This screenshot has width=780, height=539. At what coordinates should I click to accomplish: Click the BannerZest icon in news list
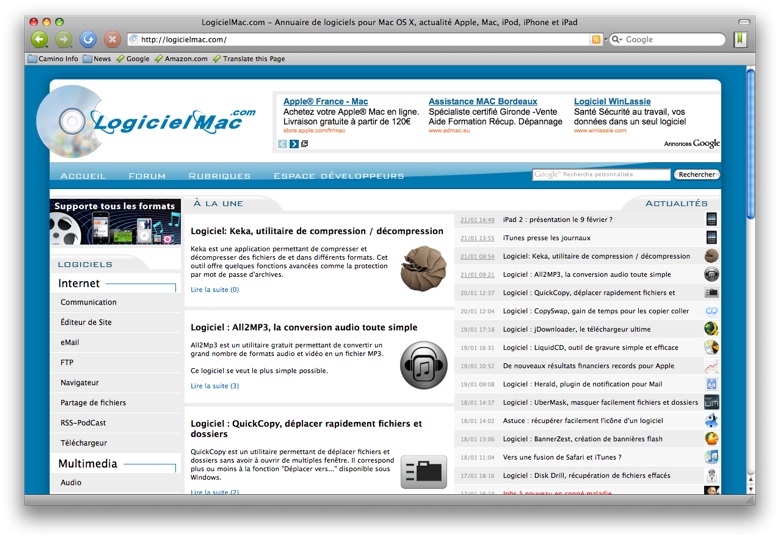point(712,439)
